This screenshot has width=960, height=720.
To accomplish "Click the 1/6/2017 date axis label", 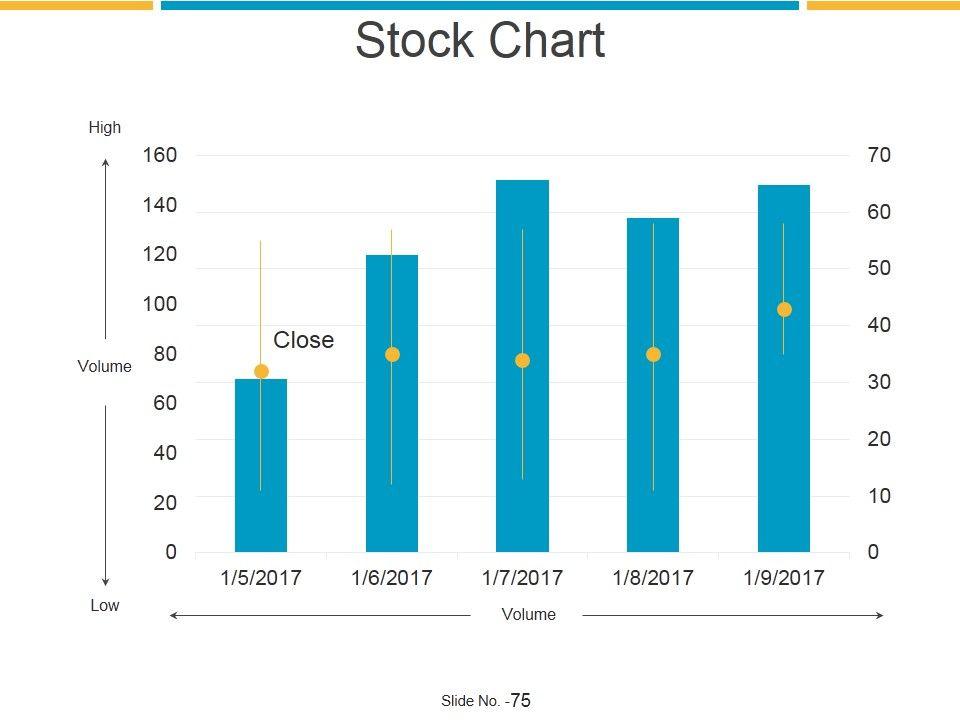I will pyautogui.click(x=392, y=578).
